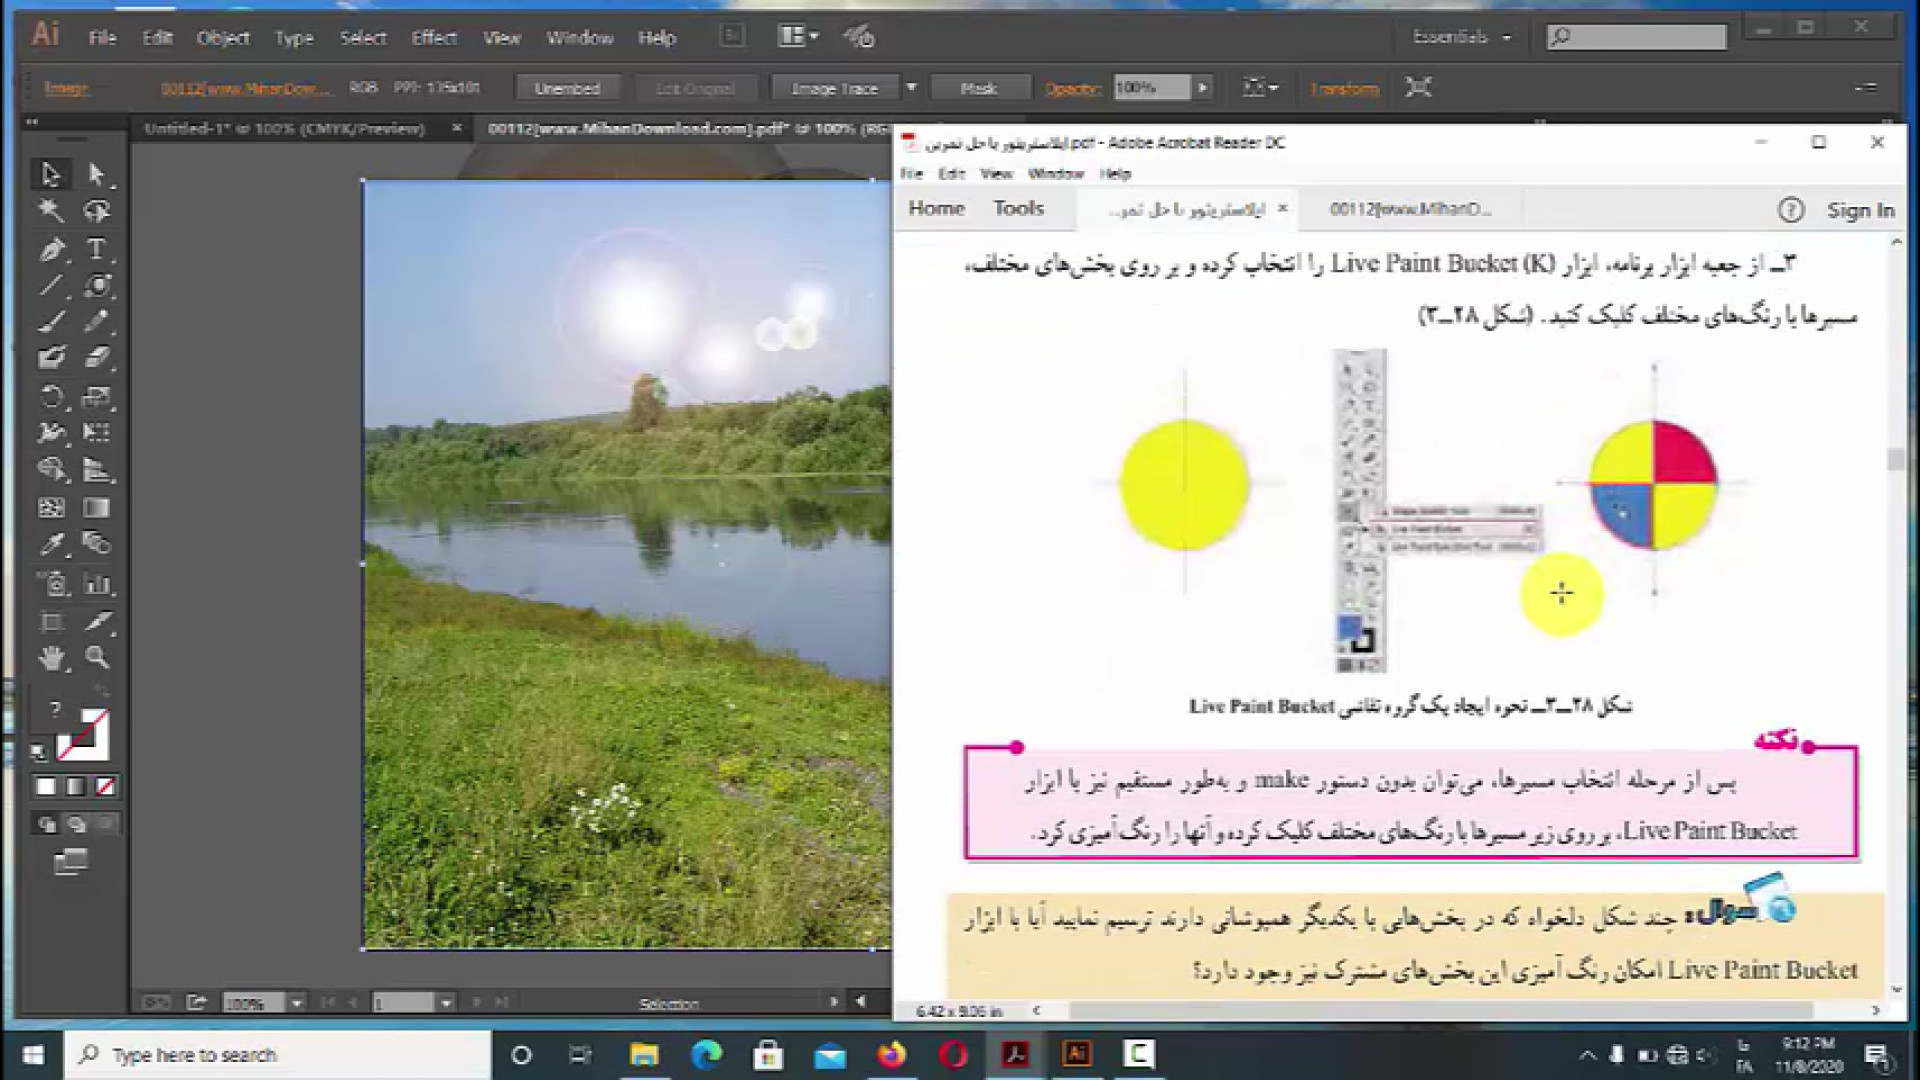Switch to the 00112[www.MihanD... tab in Acrobat
The image size is (1920, 1080).
click(x=1410, y=209)
